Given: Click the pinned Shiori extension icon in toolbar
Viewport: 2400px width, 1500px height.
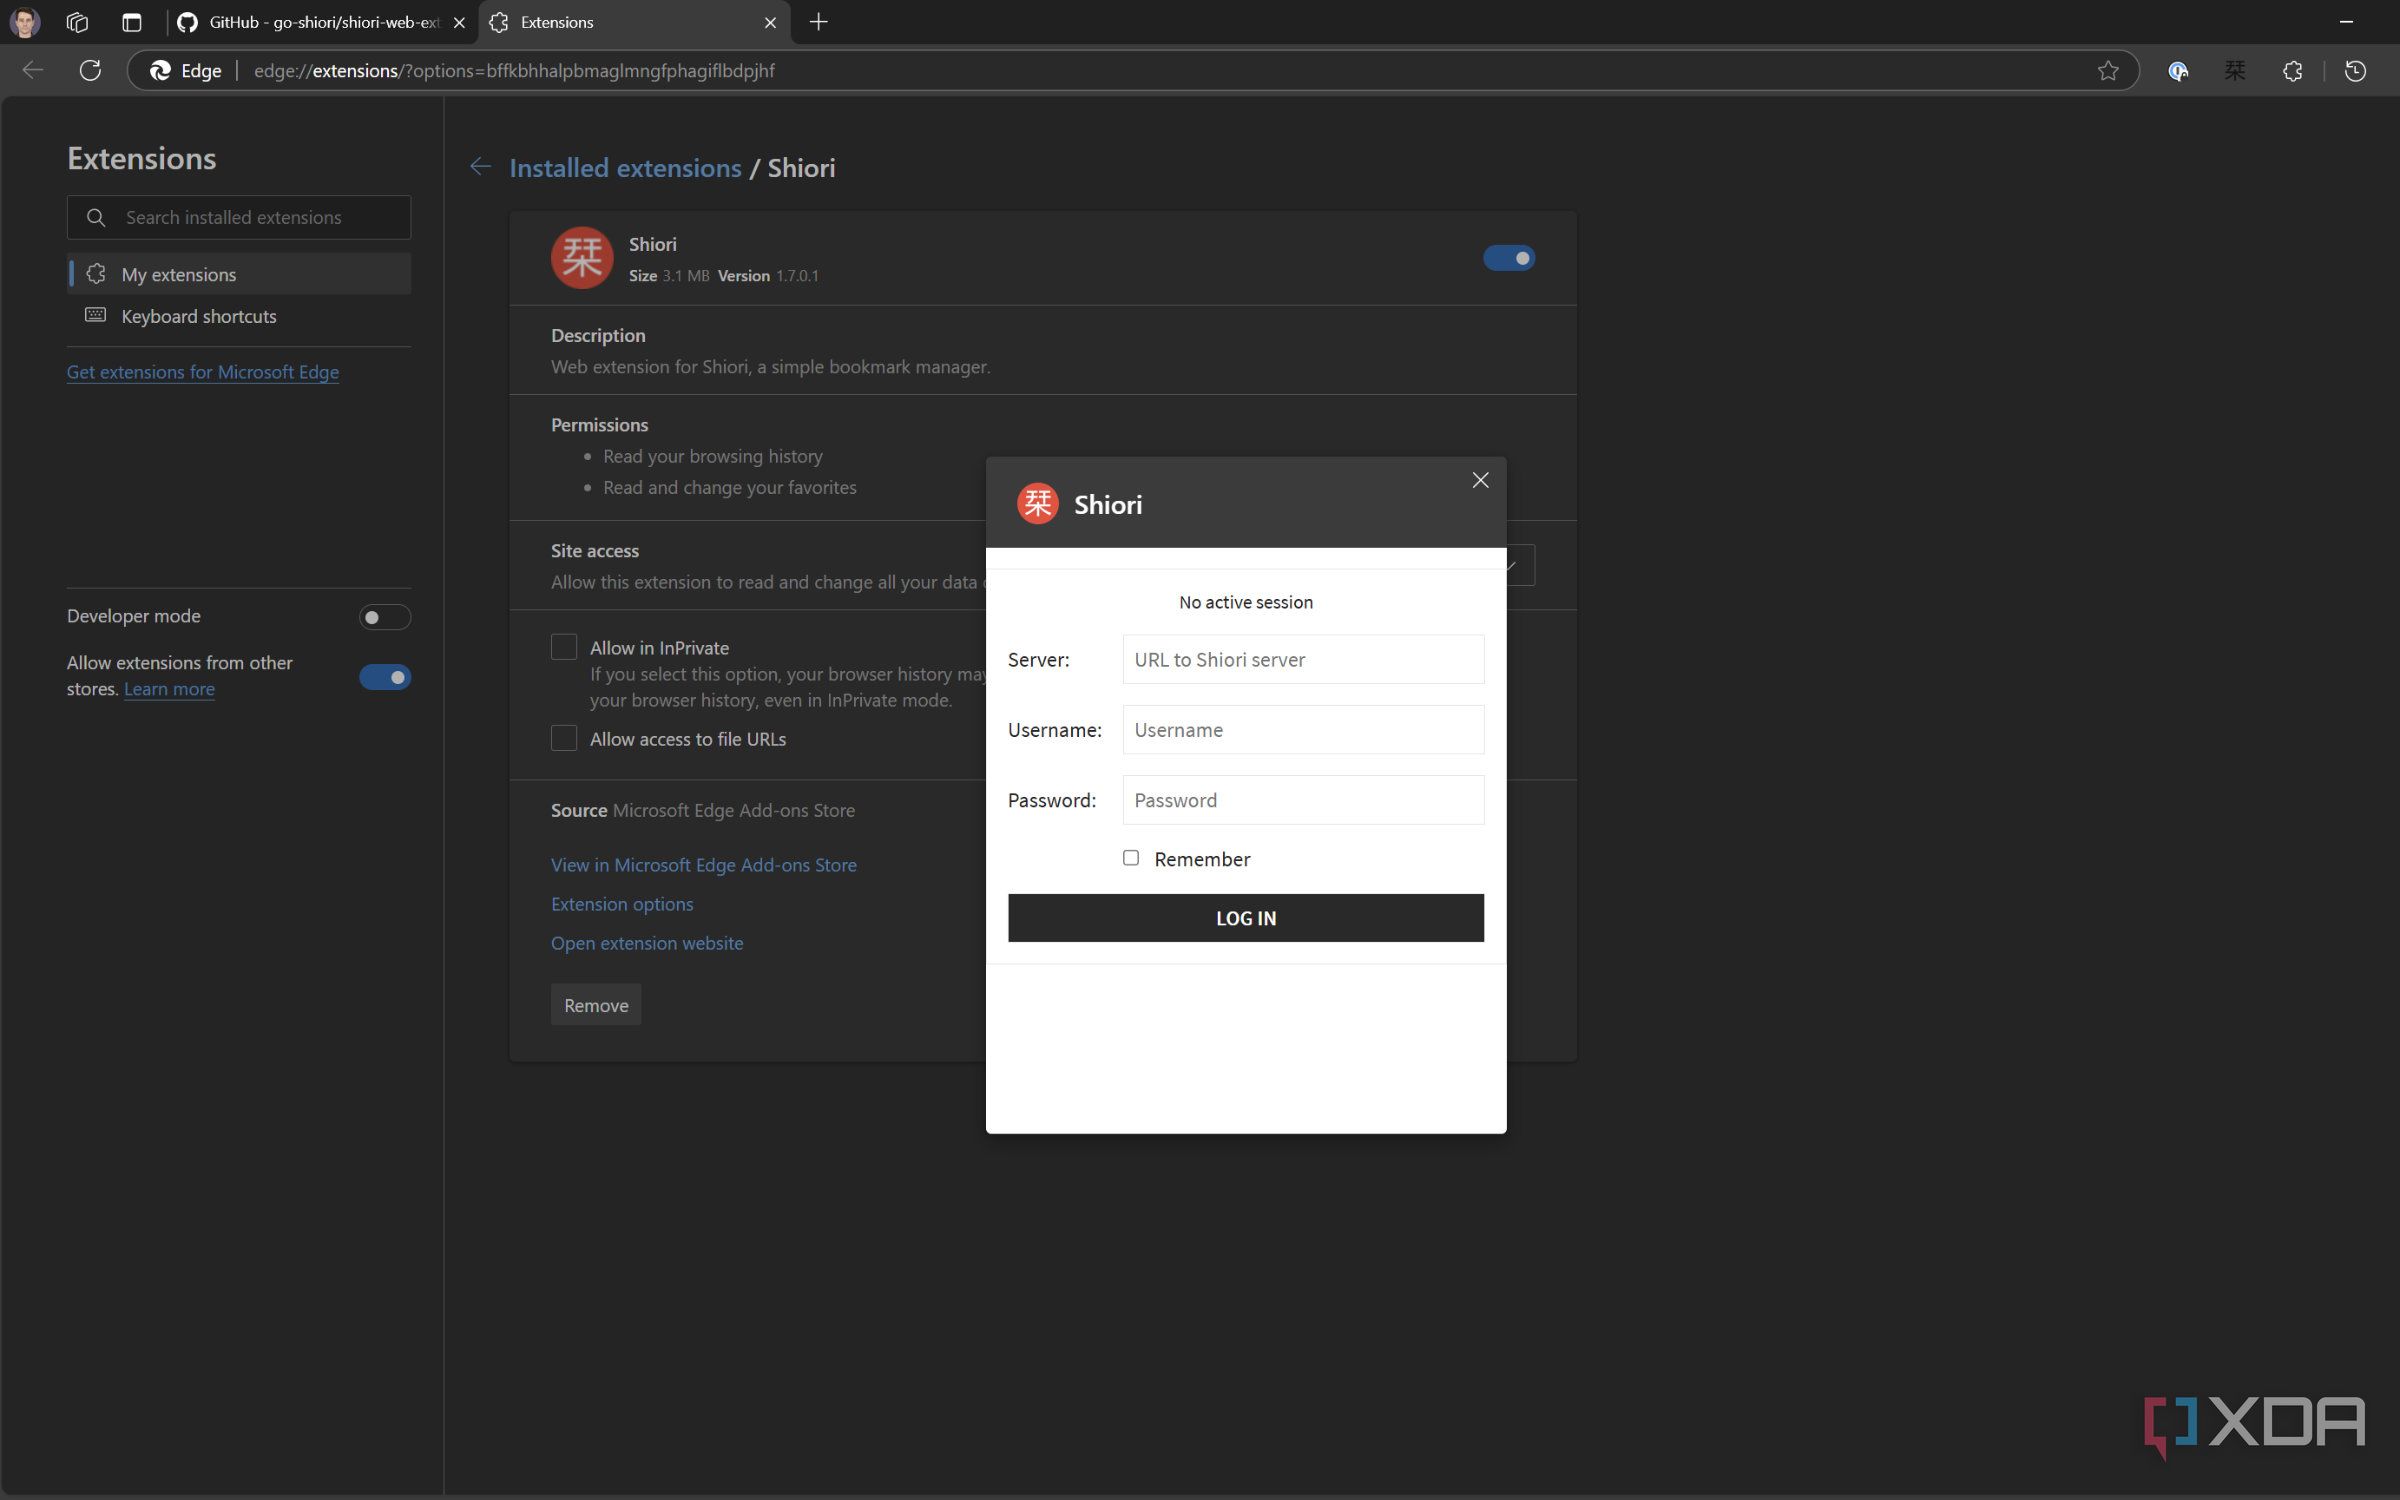Looking at the screenshot, I should pyautogui.click(x=2235, y=70).
